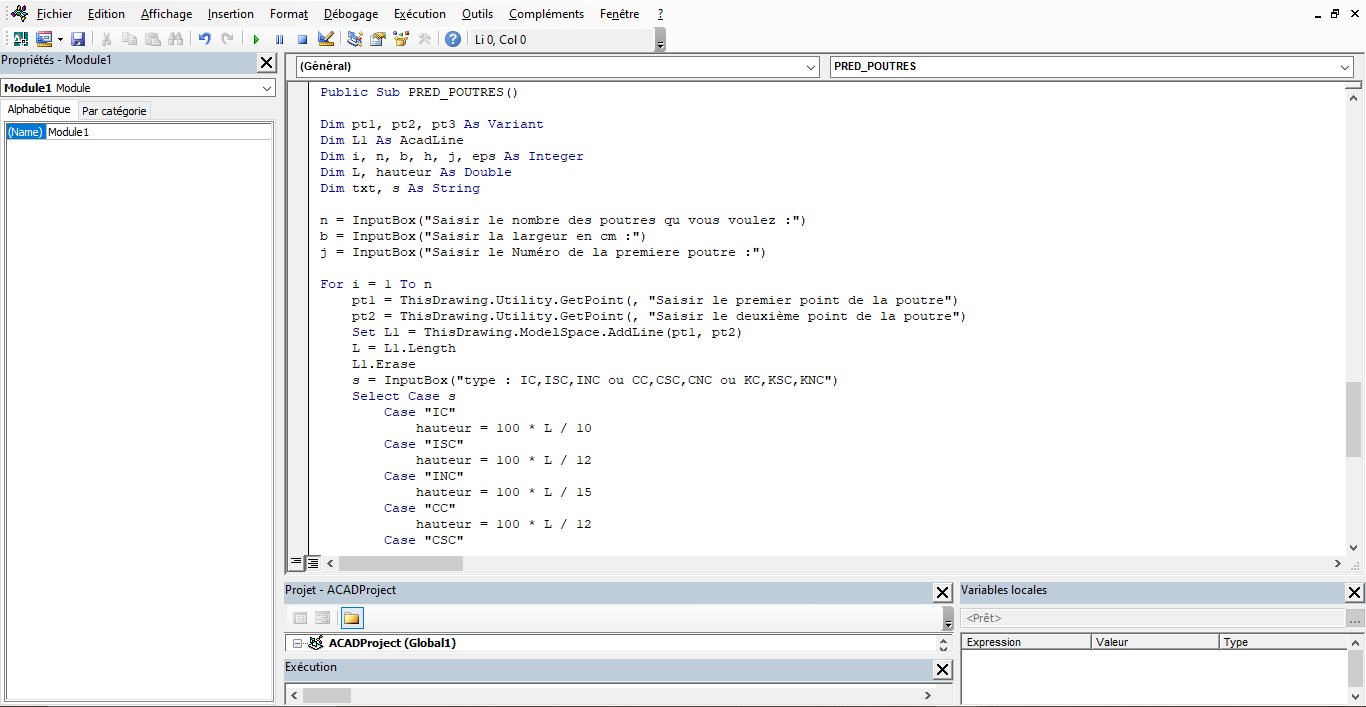Screen dimensions: 1366x707
Task: Click the Toolbox wrench icon
Action: point(424,39)
